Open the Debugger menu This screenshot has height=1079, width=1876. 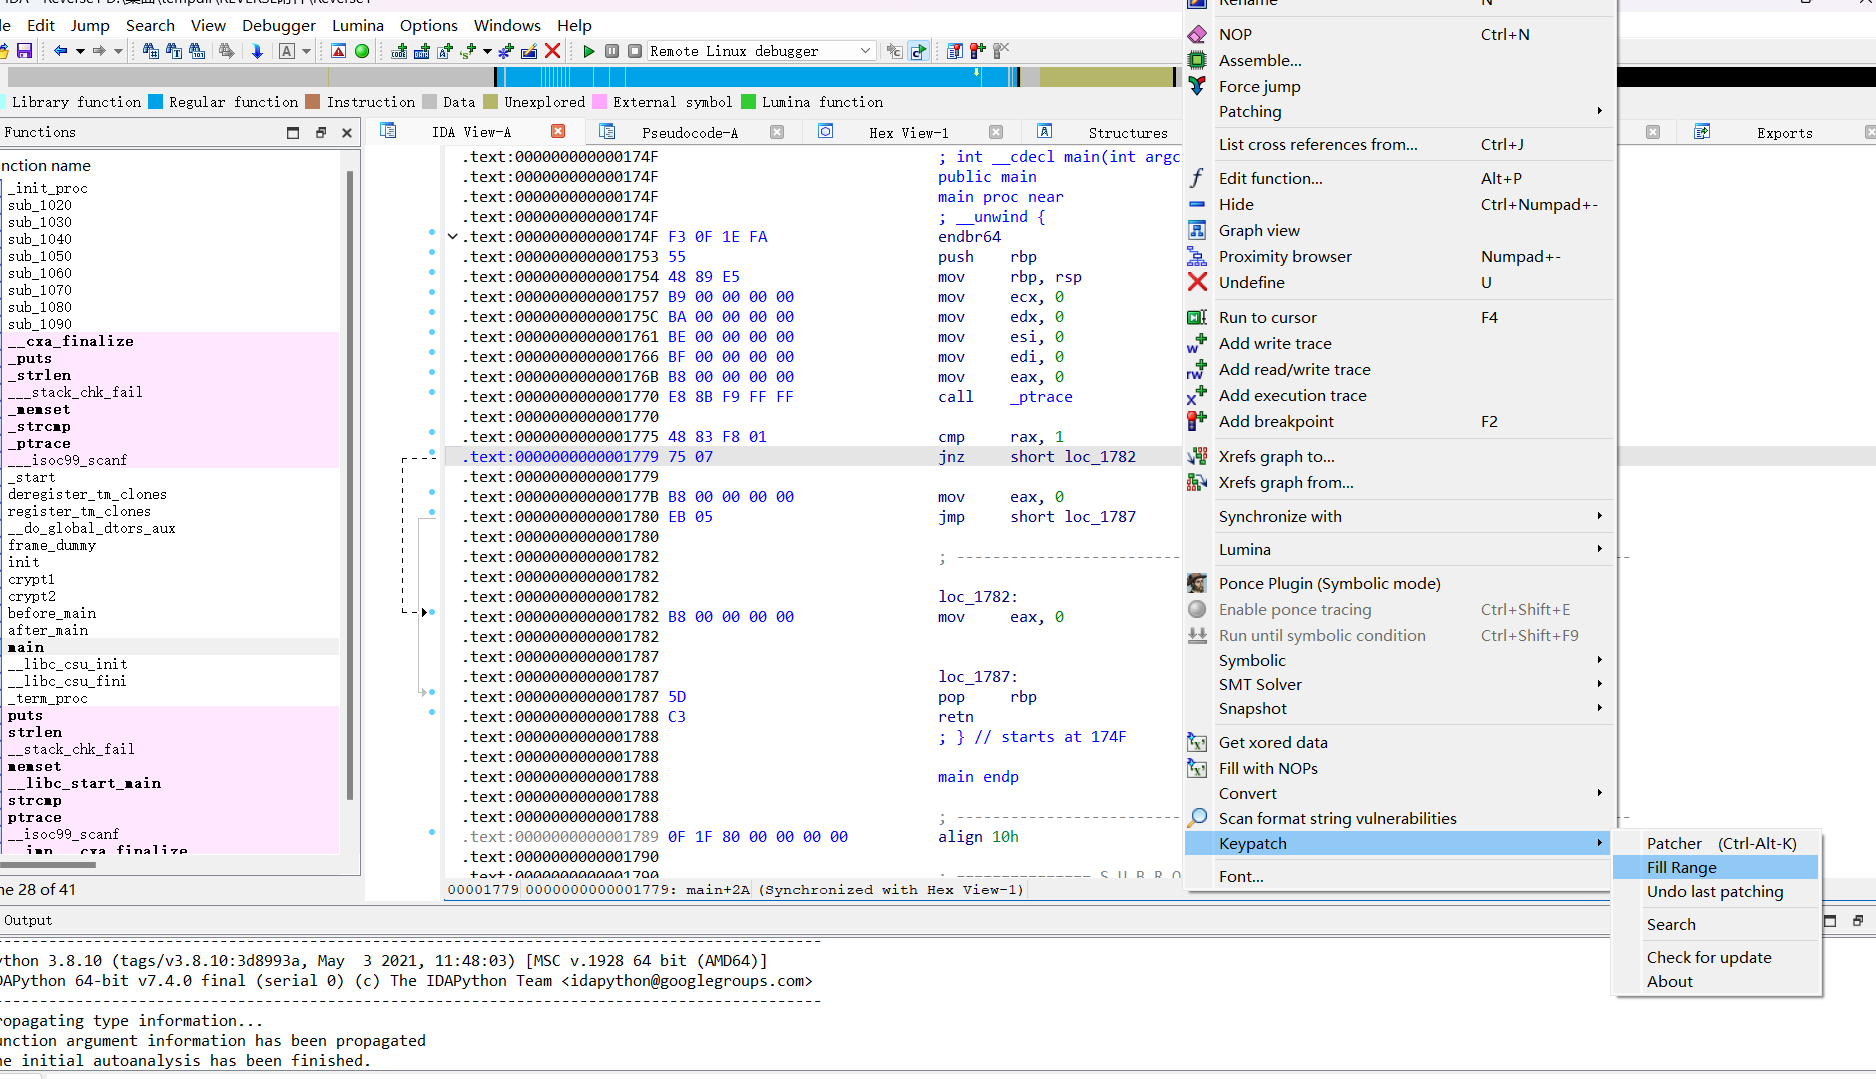click(x=278, y=25)
